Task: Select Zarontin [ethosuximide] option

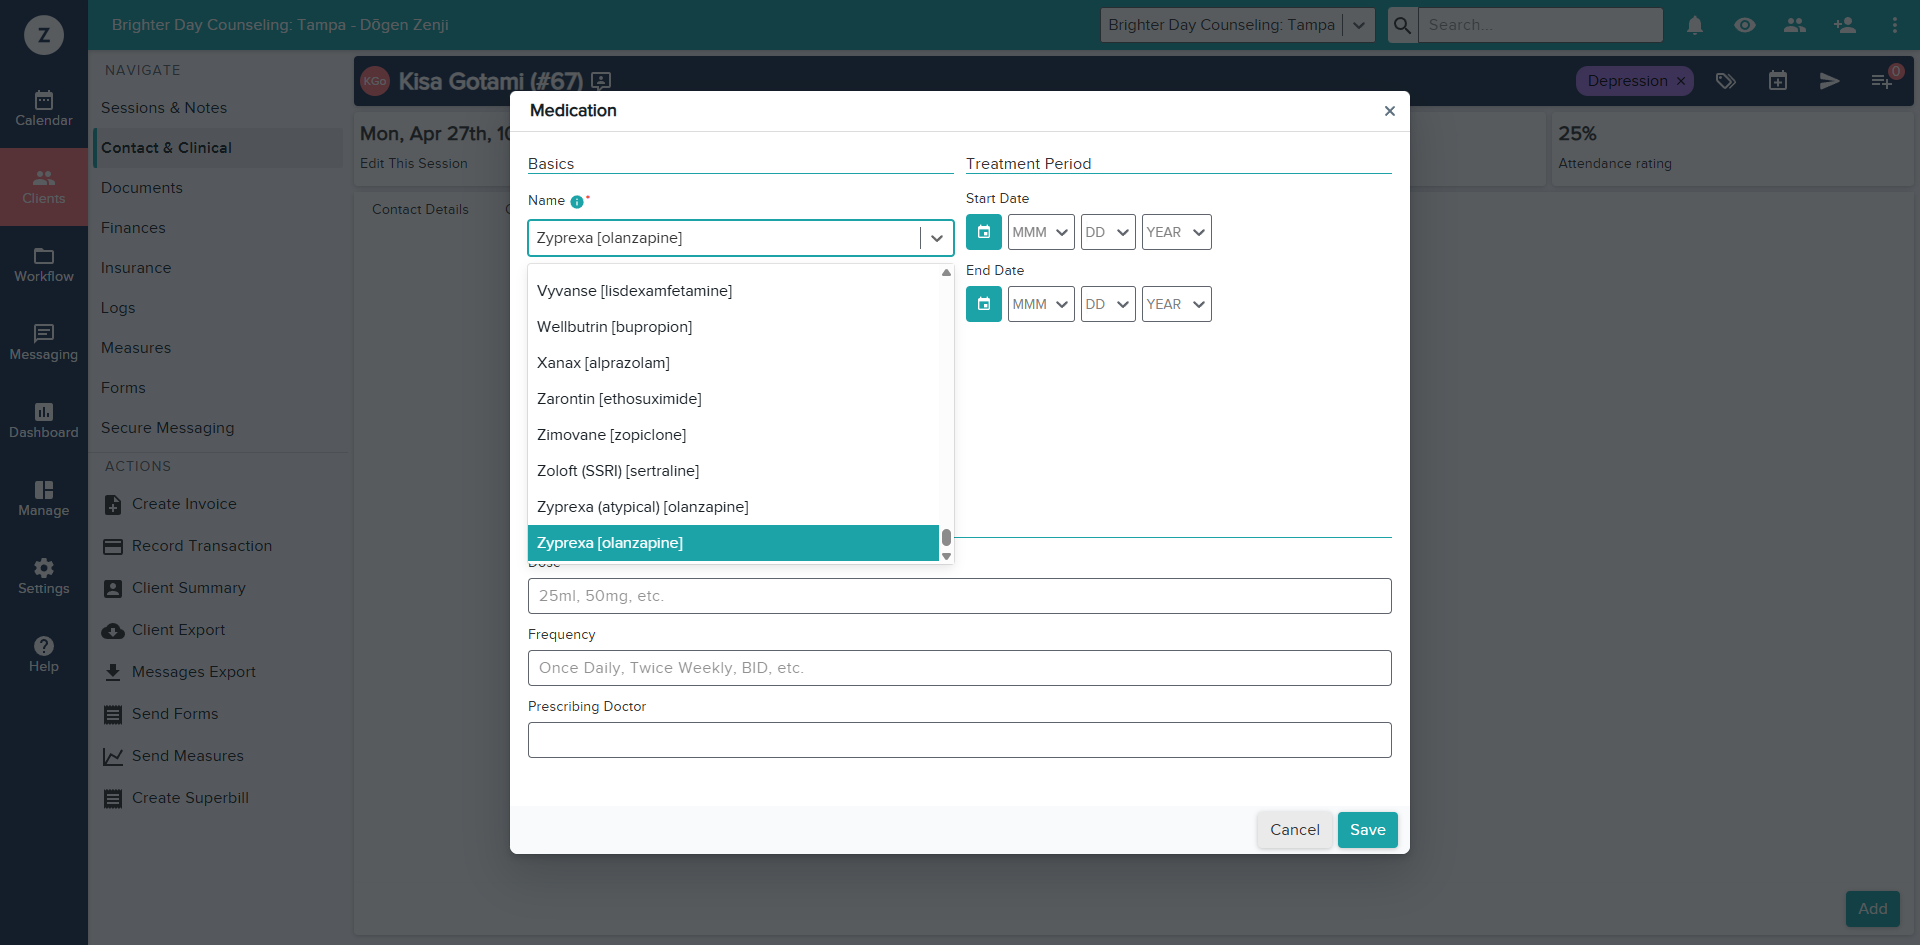Action: click(x=733, y=399)
